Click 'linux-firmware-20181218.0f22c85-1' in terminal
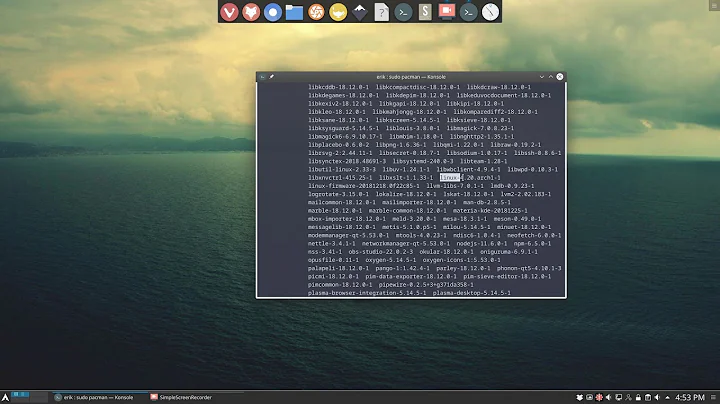This screenshot has height=404, width=720. pos(364,186)
